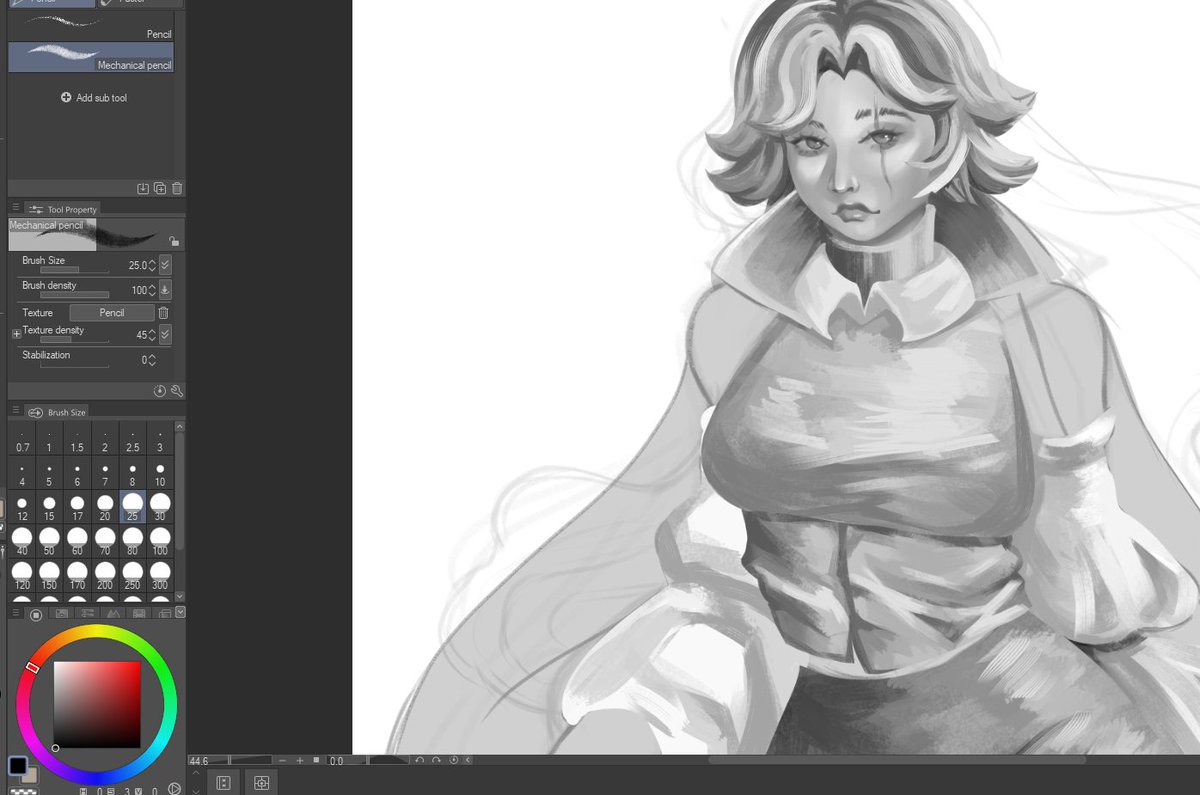Select brush size preset 100
This screenshot has width=1200, height=795.
tap(160, 542)
